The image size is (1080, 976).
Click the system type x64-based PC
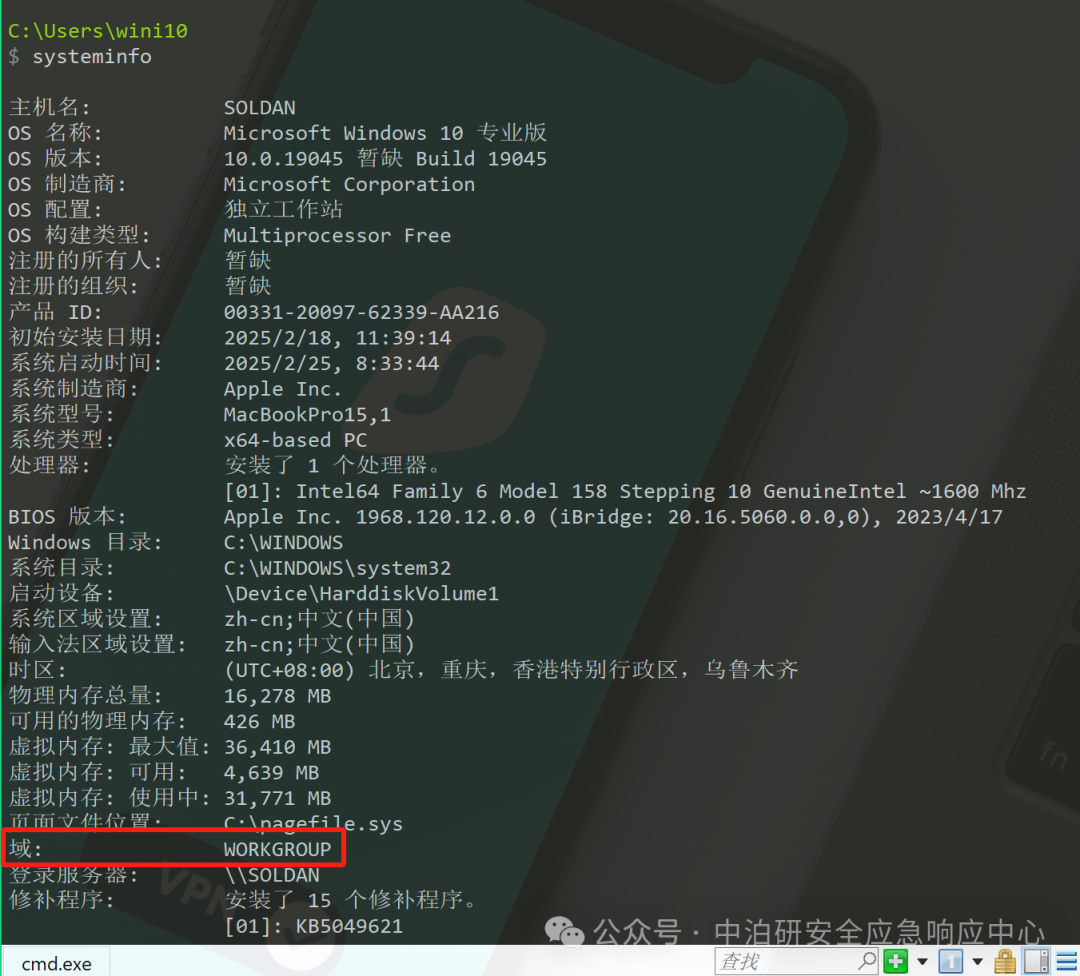(295, 439)
